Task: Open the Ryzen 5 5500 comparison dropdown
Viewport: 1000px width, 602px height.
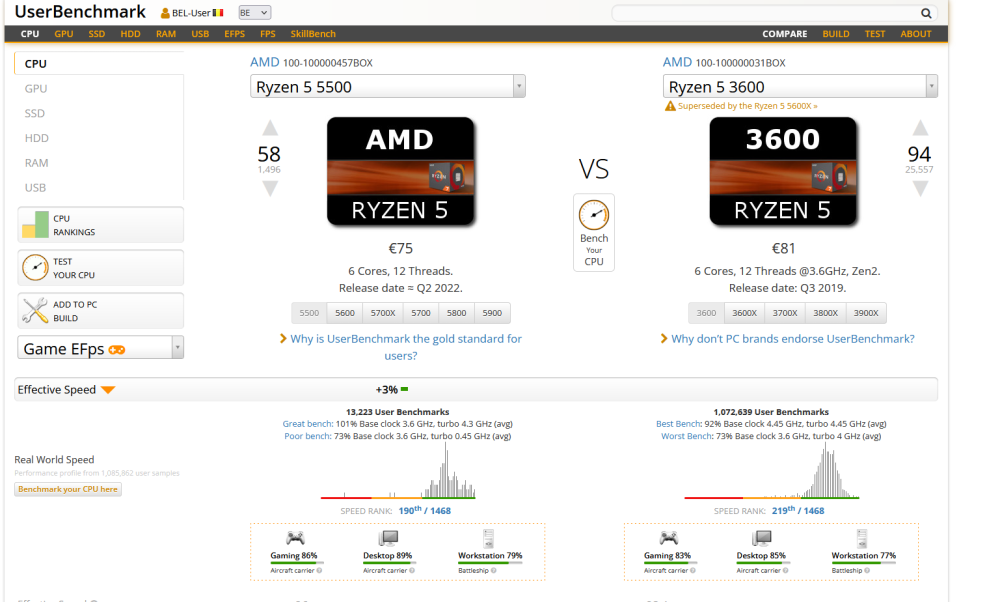Action: click(x=518, y=86)
